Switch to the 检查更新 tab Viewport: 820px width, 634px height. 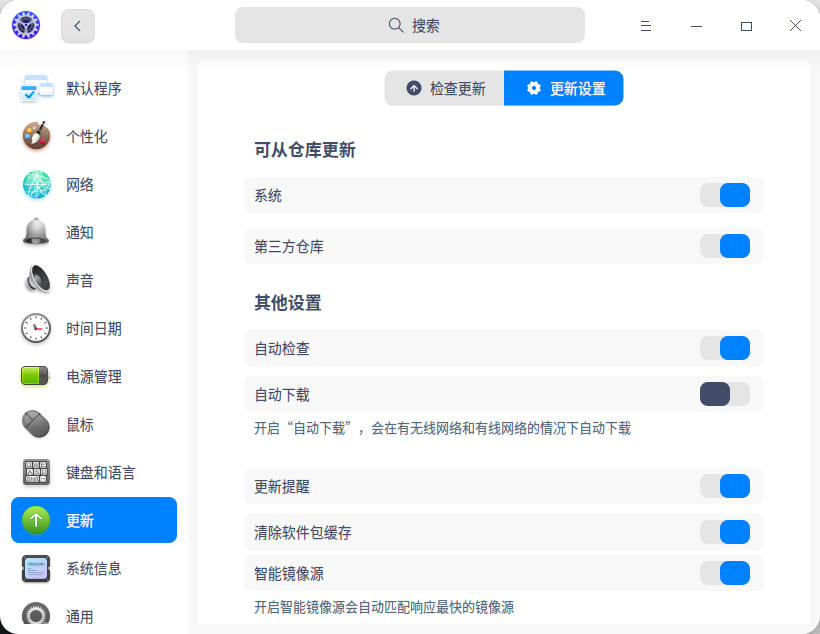point(444,88)
